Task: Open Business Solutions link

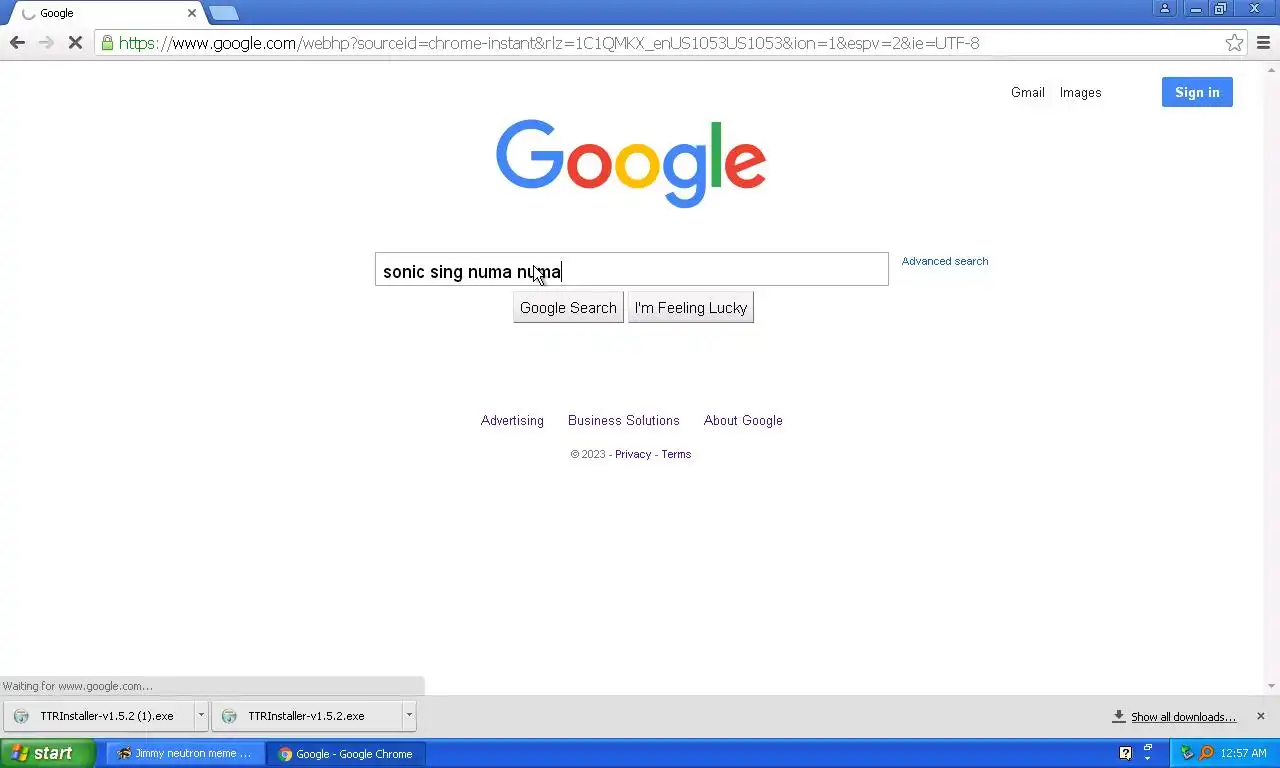Action: pos(623,420)
